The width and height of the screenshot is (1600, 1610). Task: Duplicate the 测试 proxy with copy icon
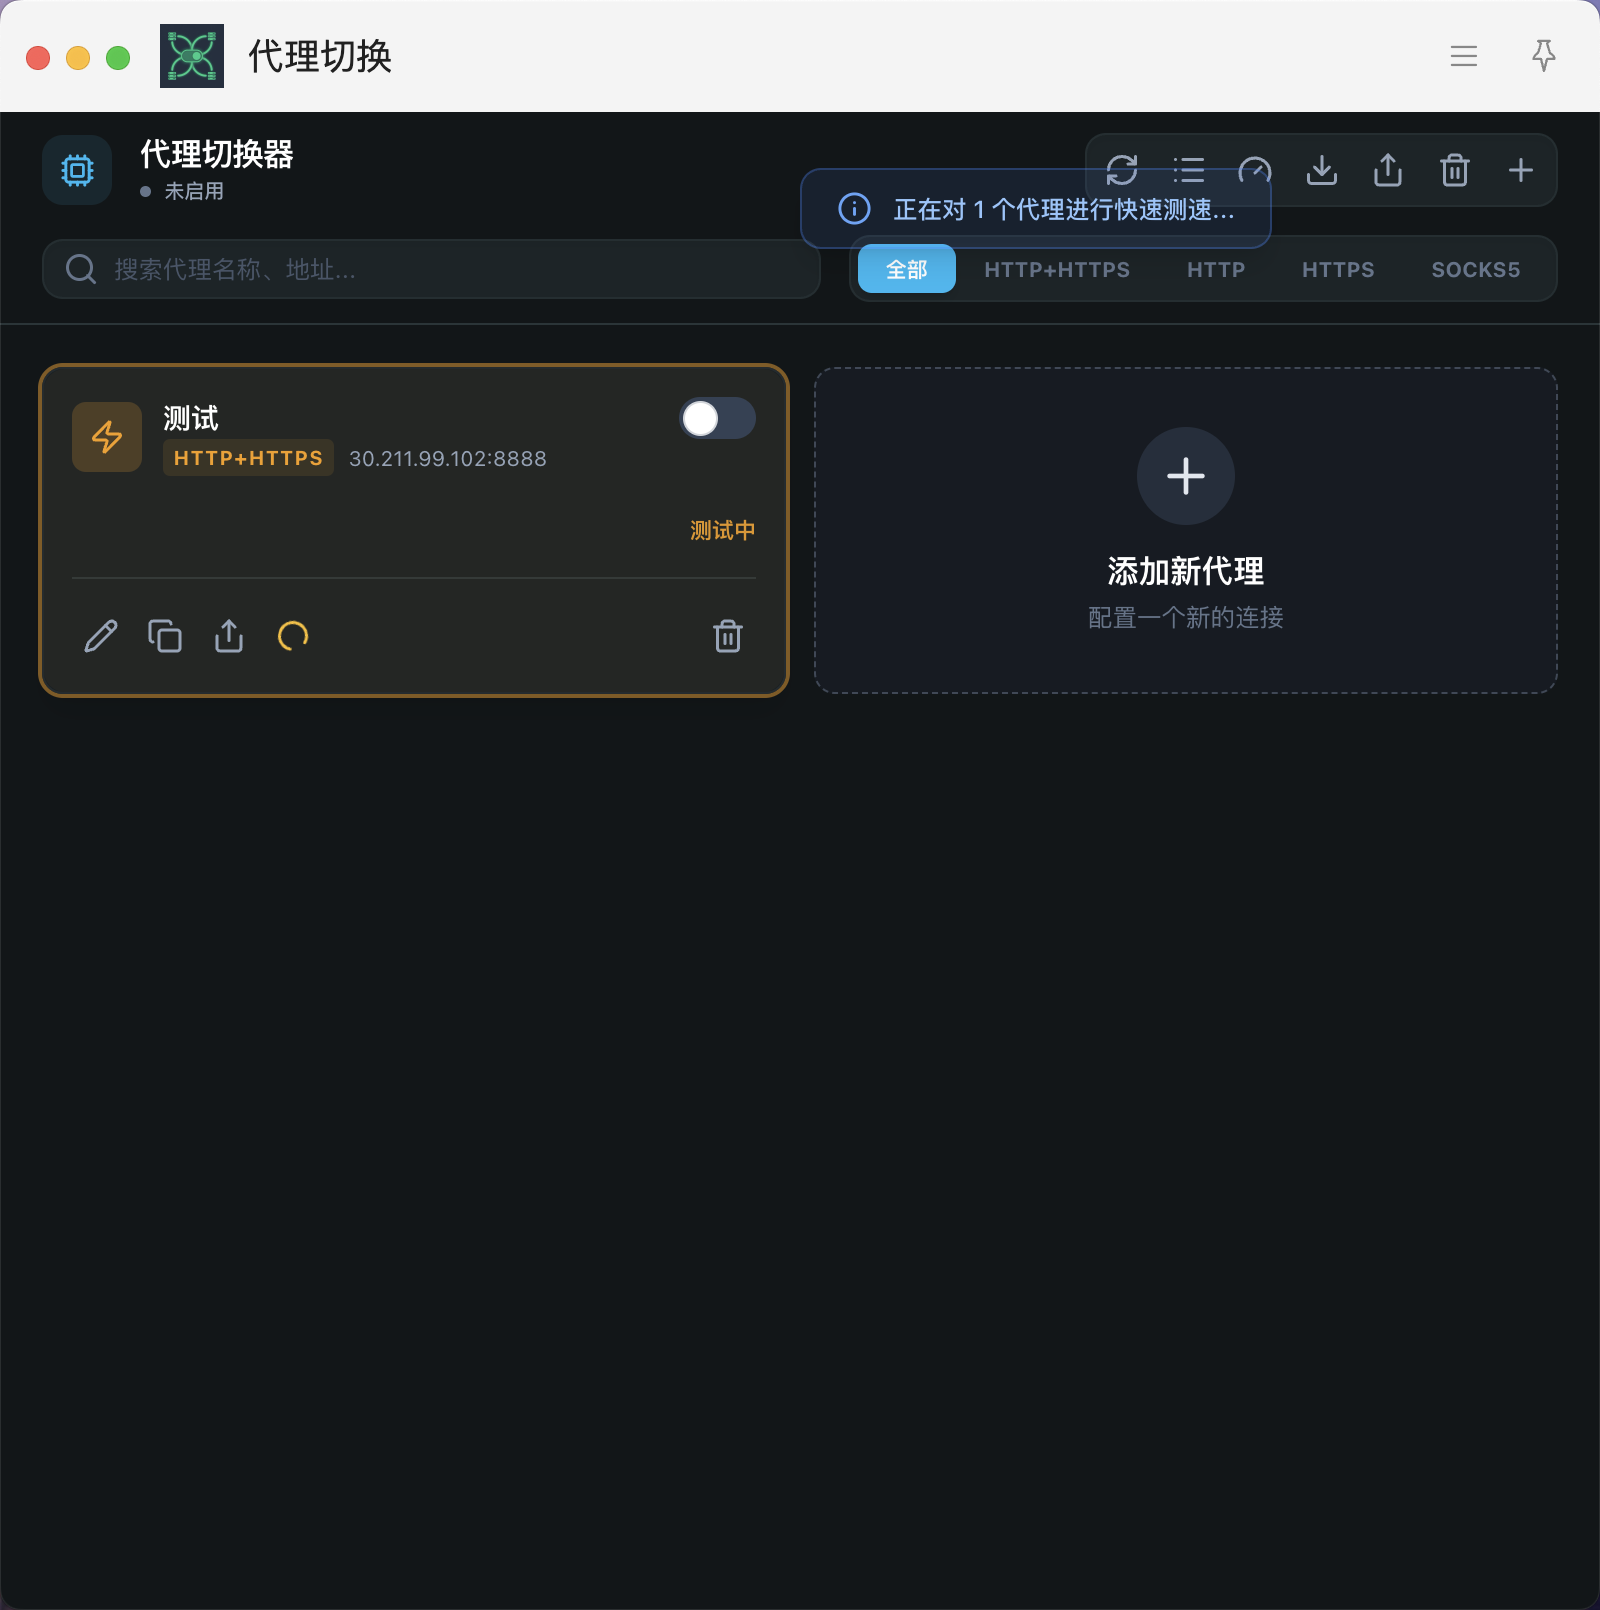pyautogui.click(x=165, y=636)
